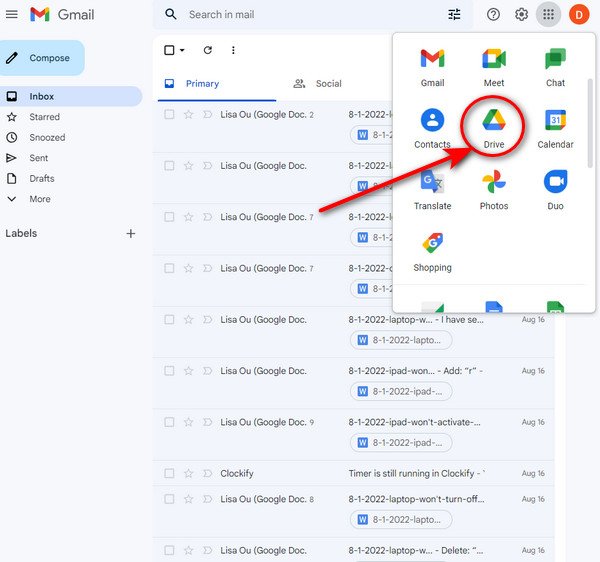This screenshot has height=562, width=600.
Task: Open Duo app
Action: tap(555, 191)
